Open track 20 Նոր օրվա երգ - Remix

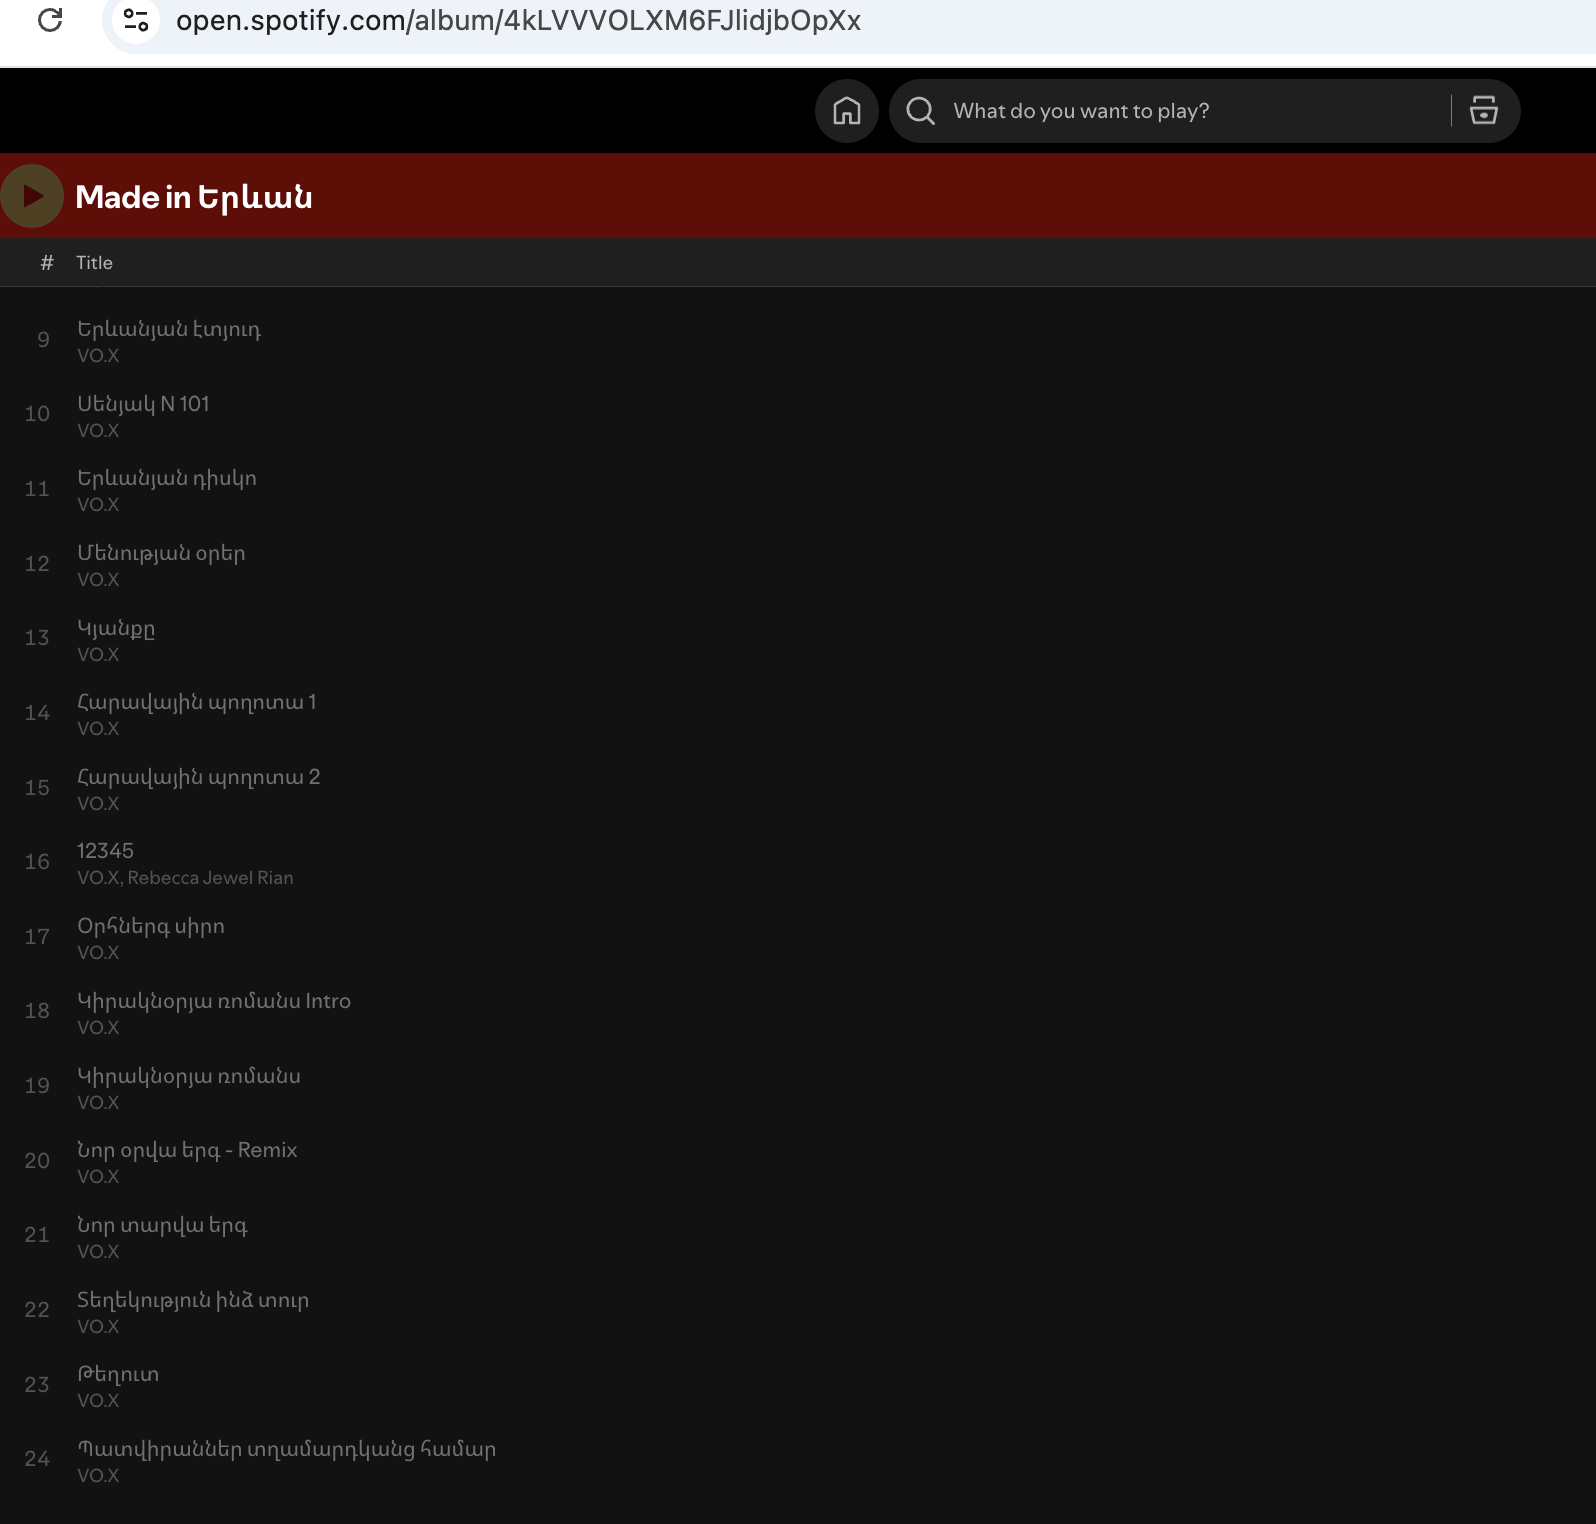[x=187, y=1150]
